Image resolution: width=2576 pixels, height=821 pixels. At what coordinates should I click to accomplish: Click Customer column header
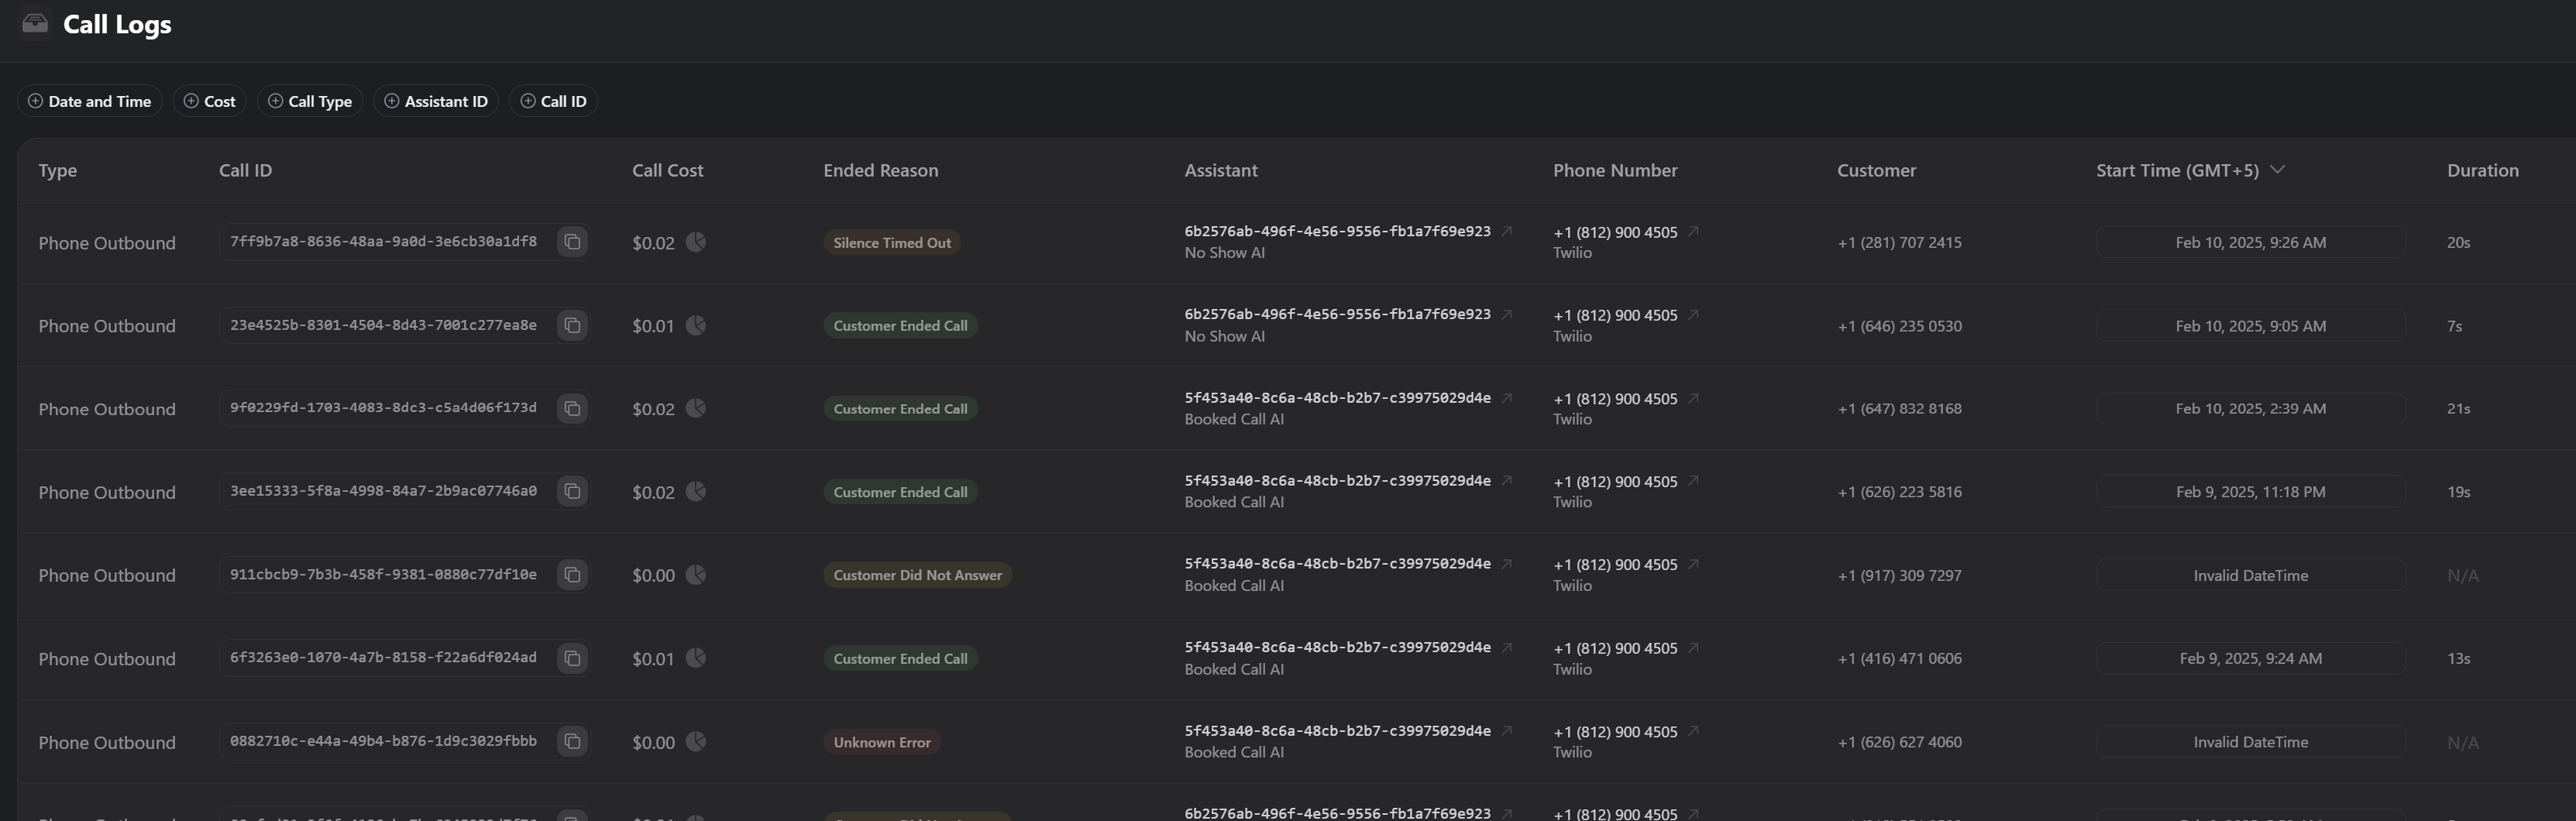(x=1876, y=170)
